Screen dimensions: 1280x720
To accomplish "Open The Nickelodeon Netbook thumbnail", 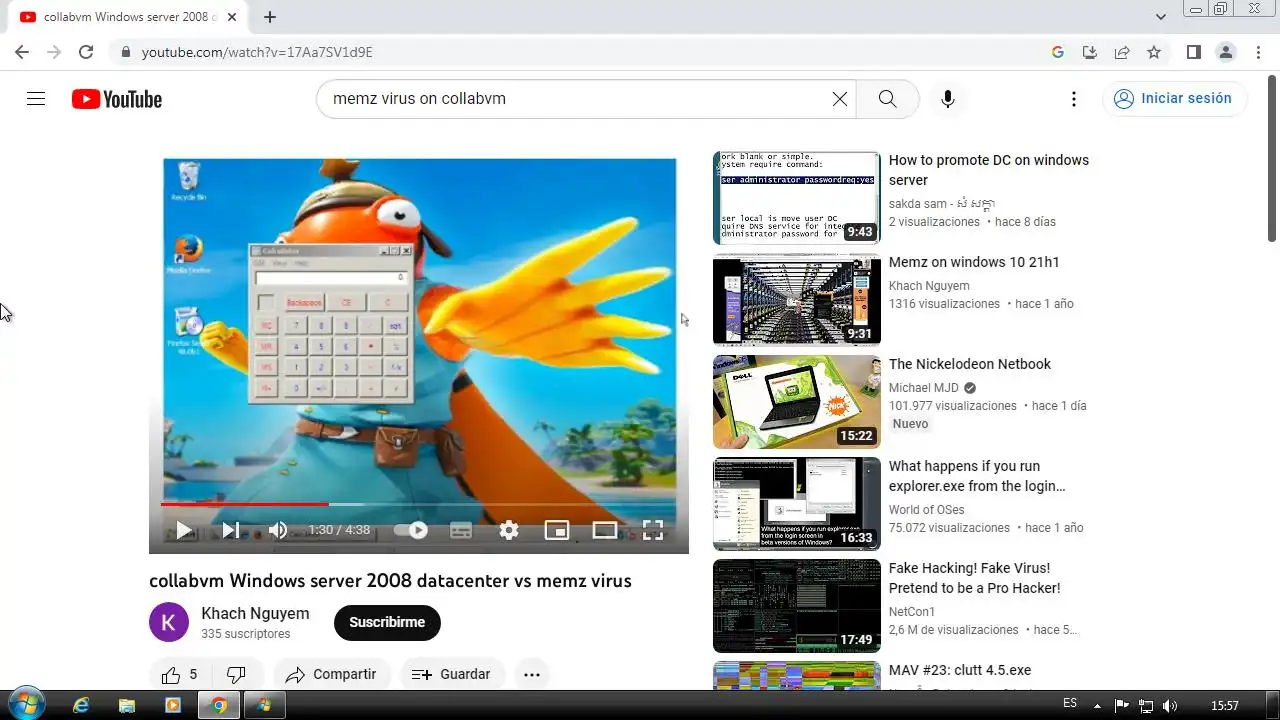I will coord(797,402).
